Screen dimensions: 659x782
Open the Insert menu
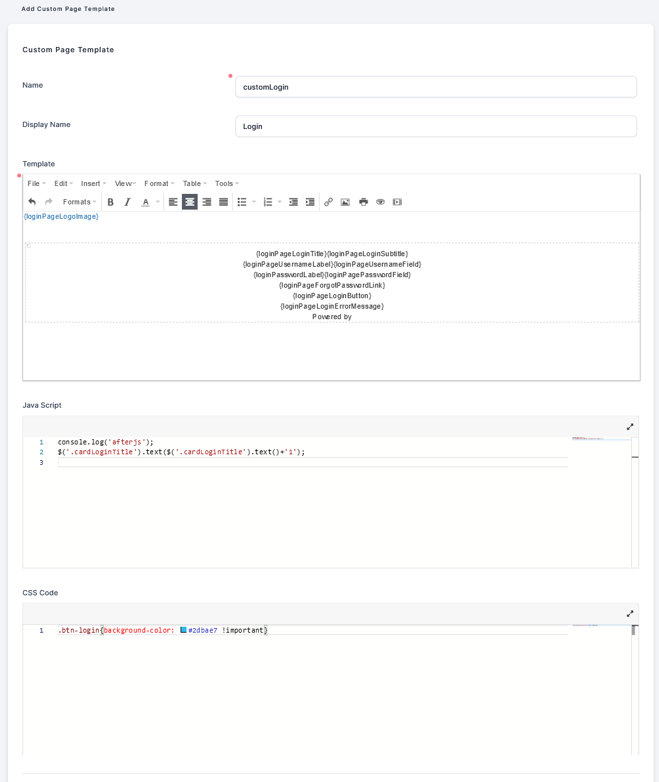(93, 184)
